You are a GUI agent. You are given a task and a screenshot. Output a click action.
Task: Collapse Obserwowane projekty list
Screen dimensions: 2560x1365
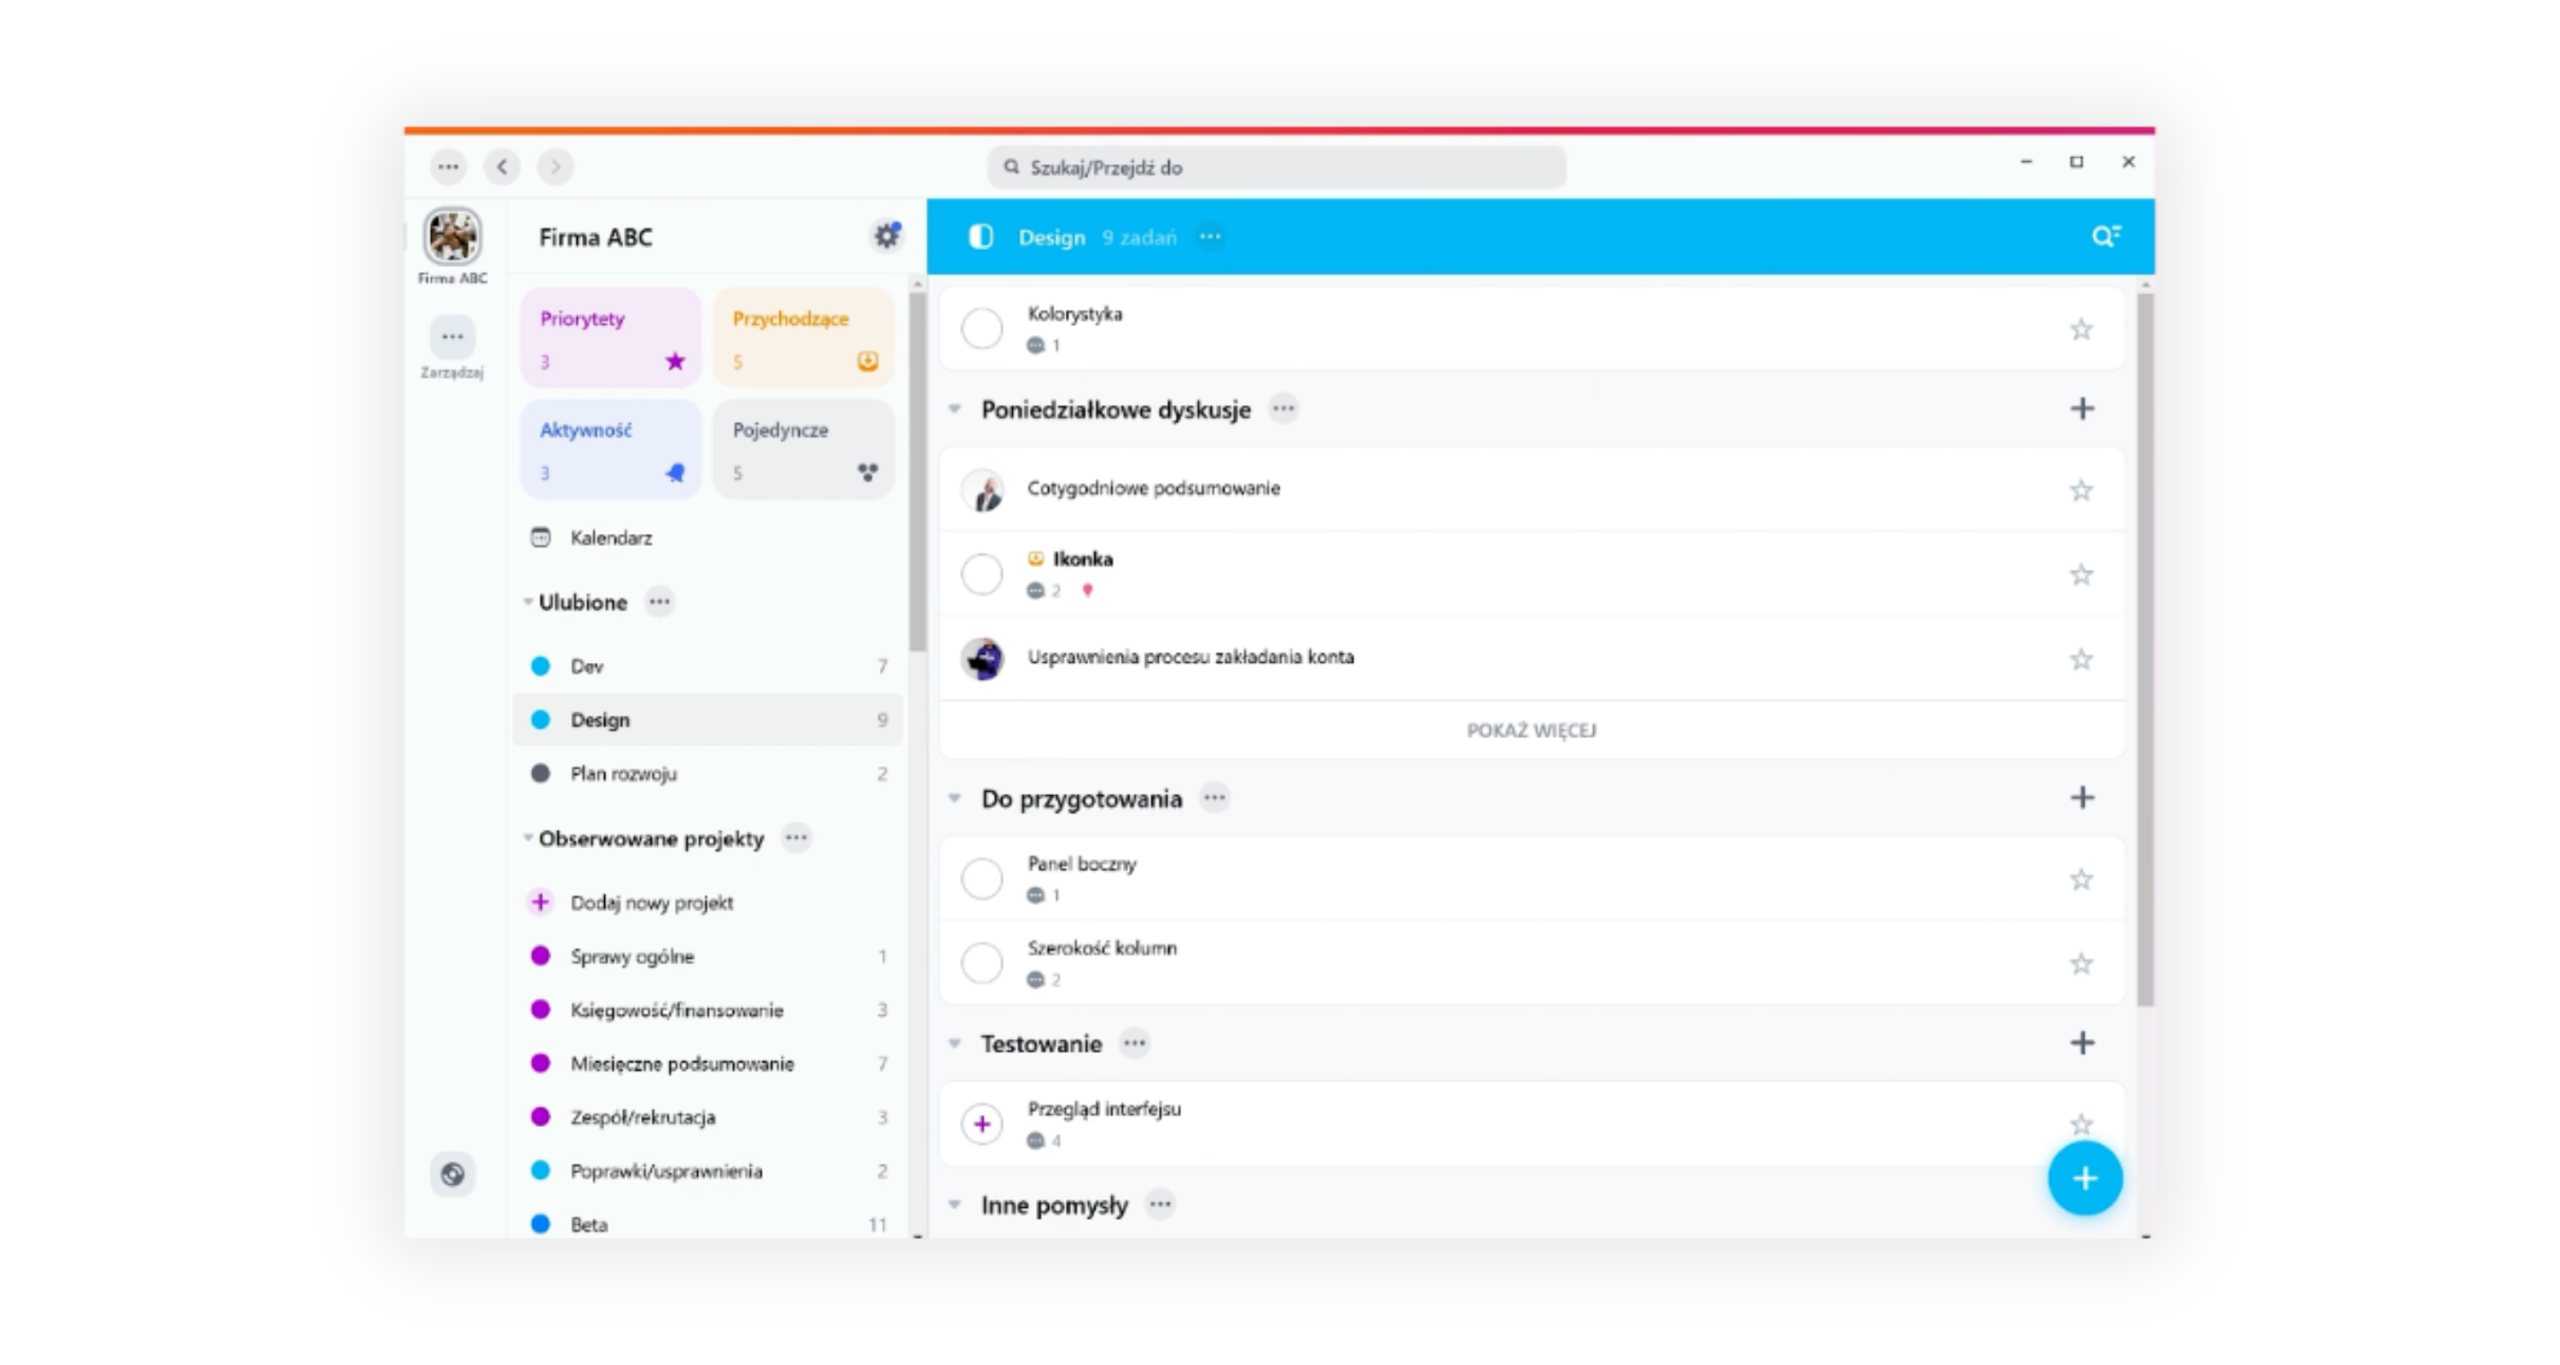pyautogui.click(x=527, y=837)
